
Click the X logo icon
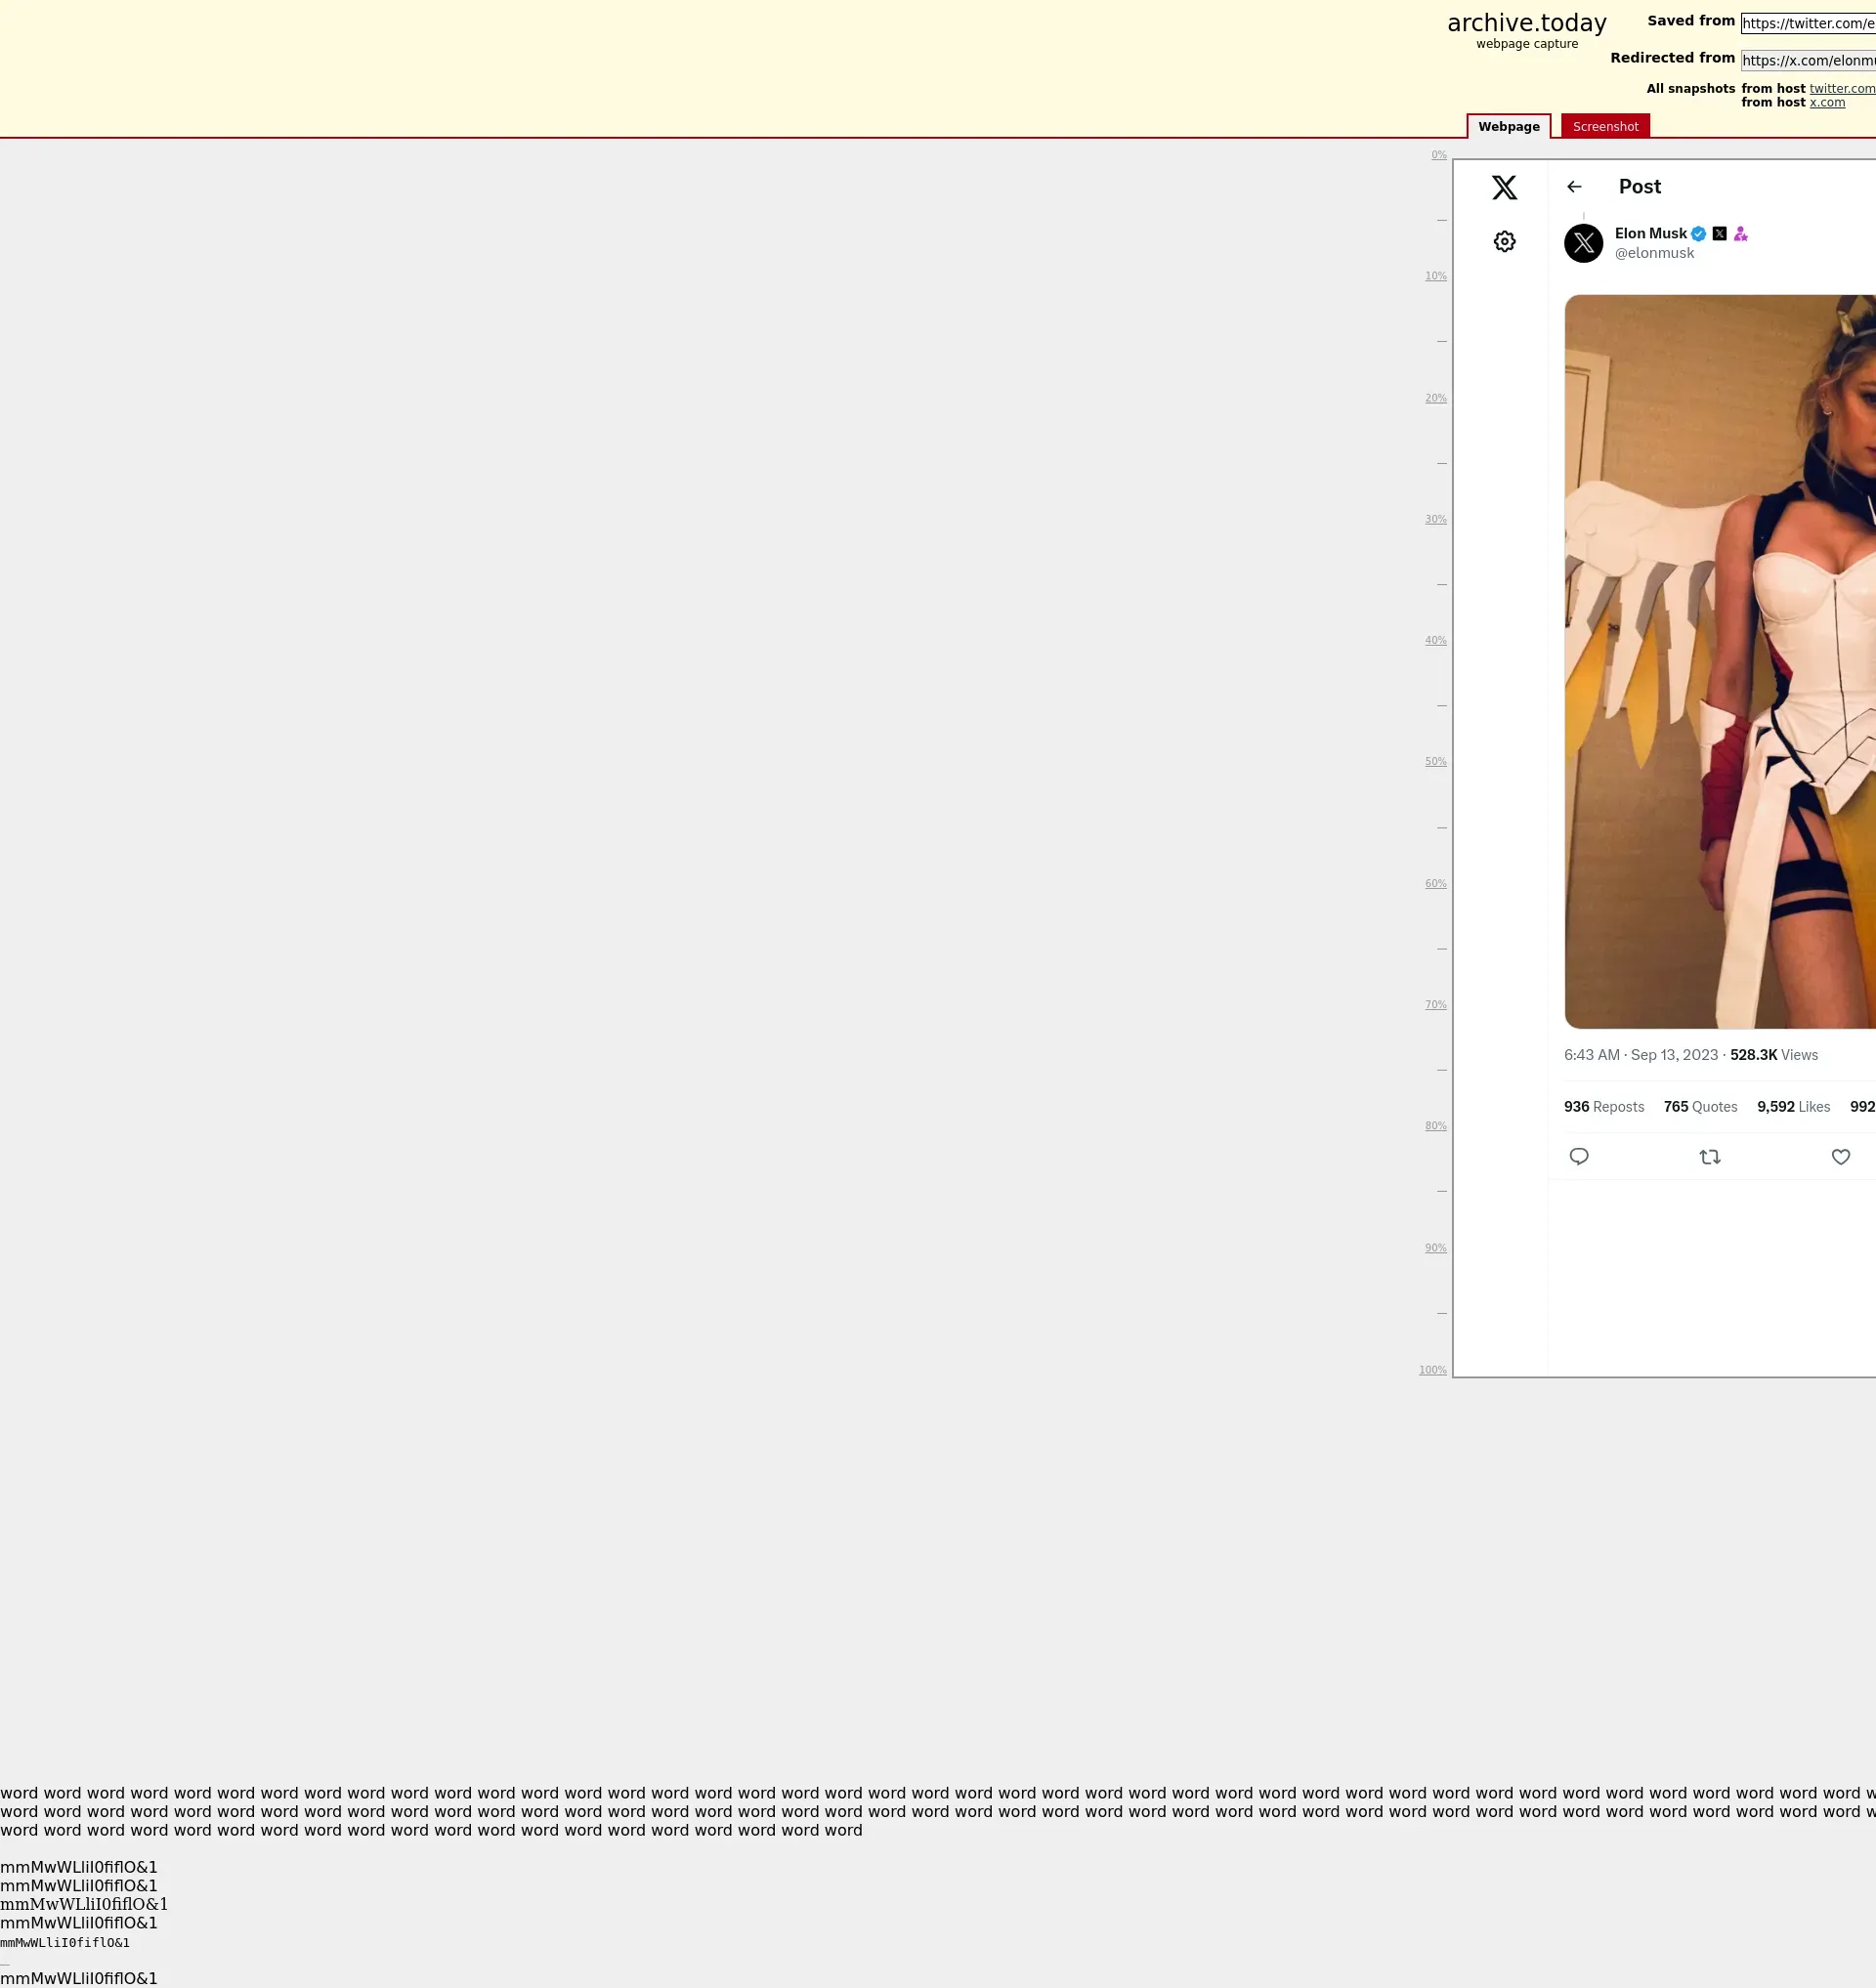1504,188
